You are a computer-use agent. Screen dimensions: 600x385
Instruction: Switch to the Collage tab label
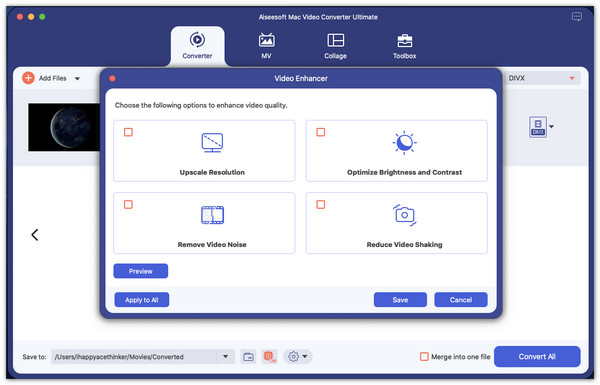[x=335, y=56]
